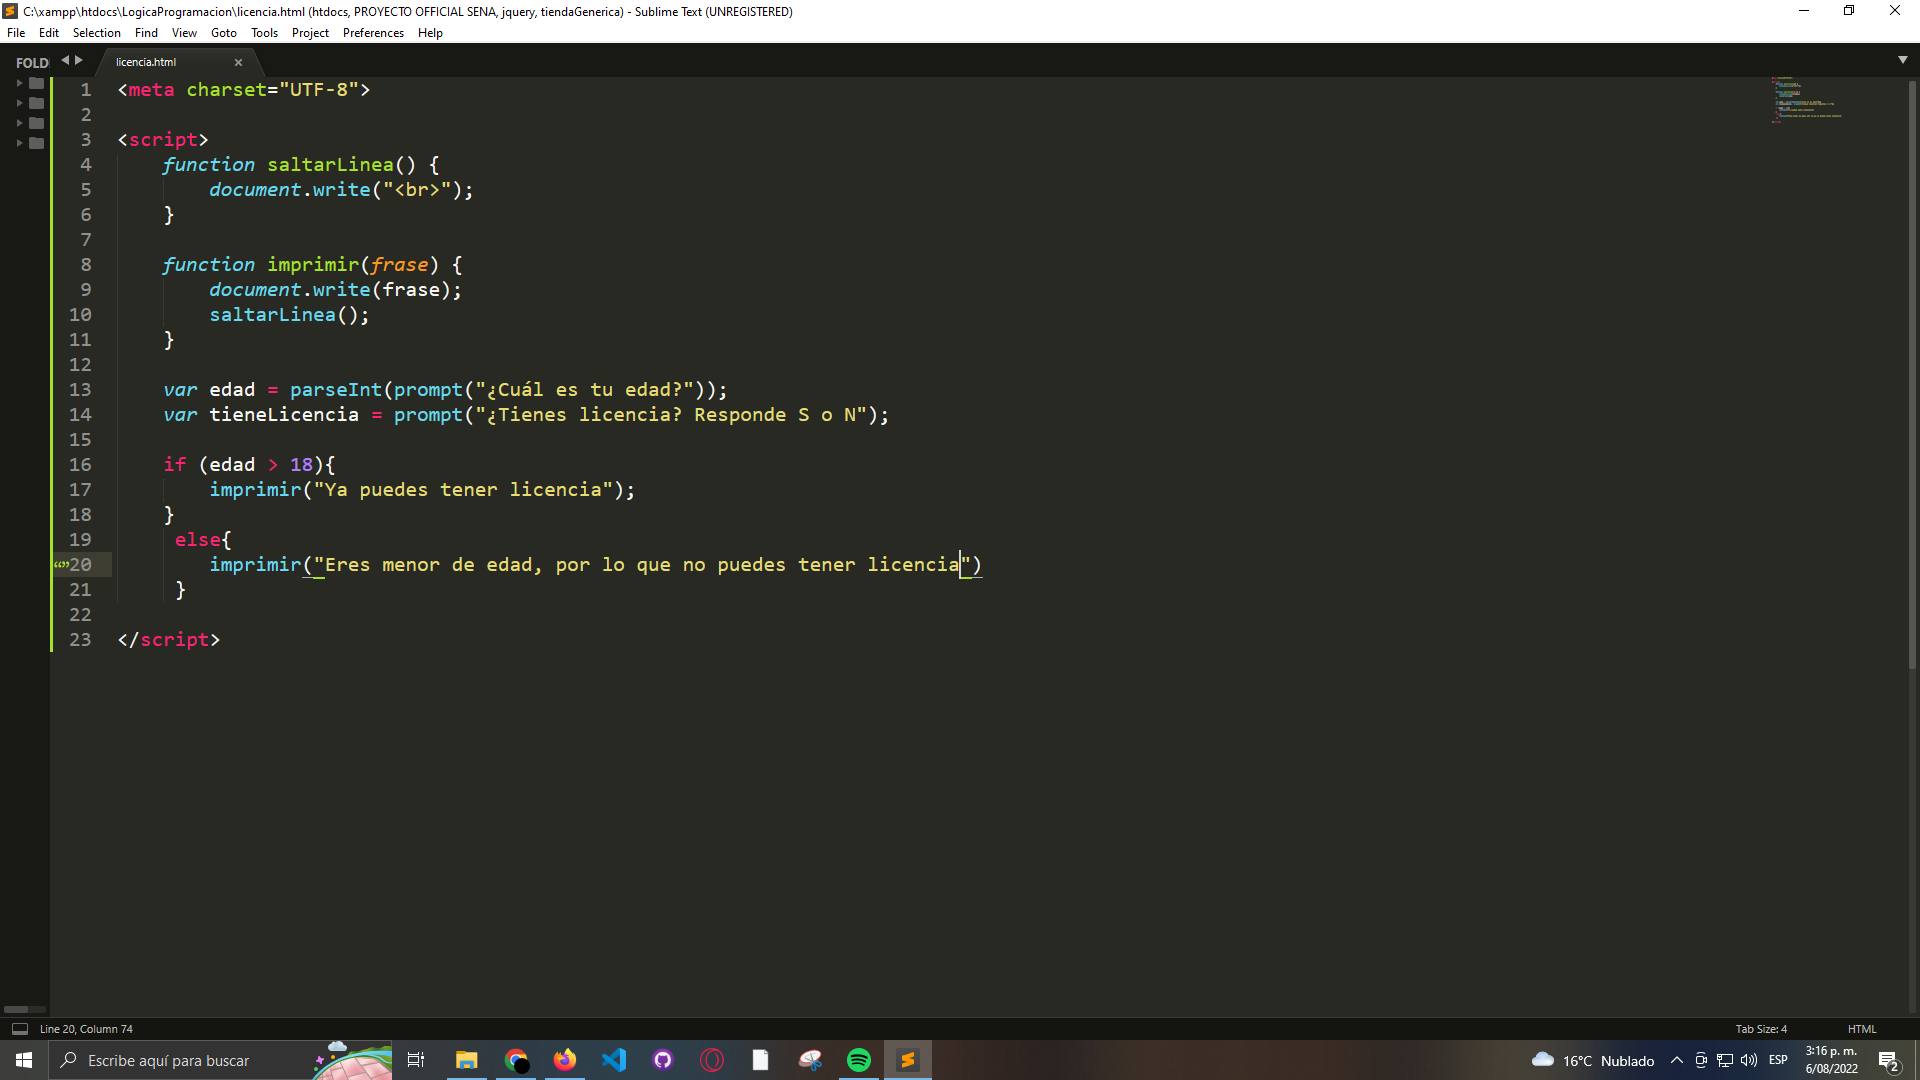Click the Line 20, Column 74 status
The height and width of the screenshot is (1080, 1920).
(x=86, y=1029)
